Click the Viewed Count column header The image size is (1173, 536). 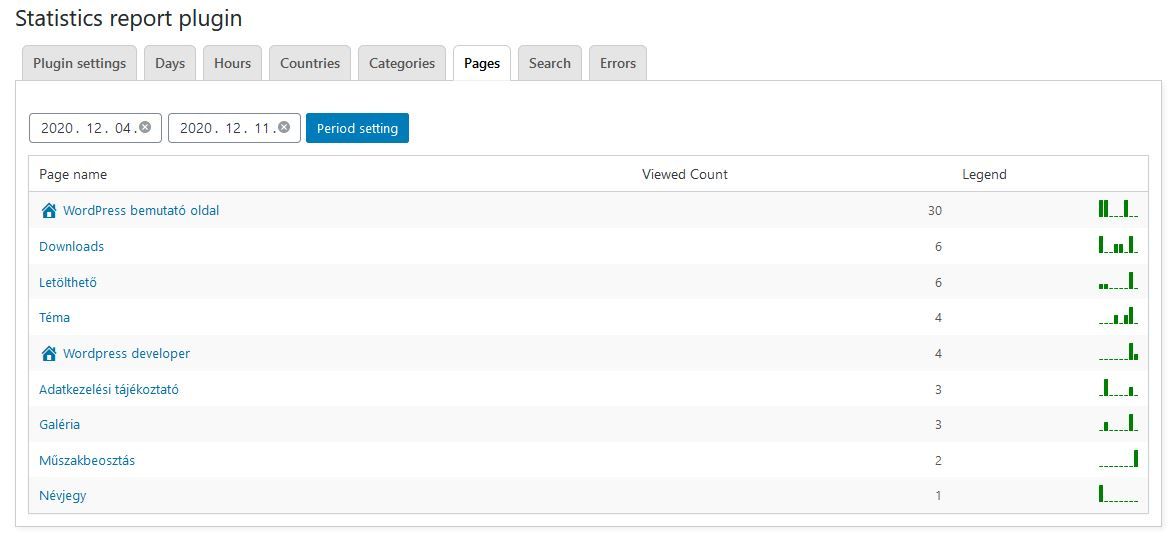tap(685, 174)
